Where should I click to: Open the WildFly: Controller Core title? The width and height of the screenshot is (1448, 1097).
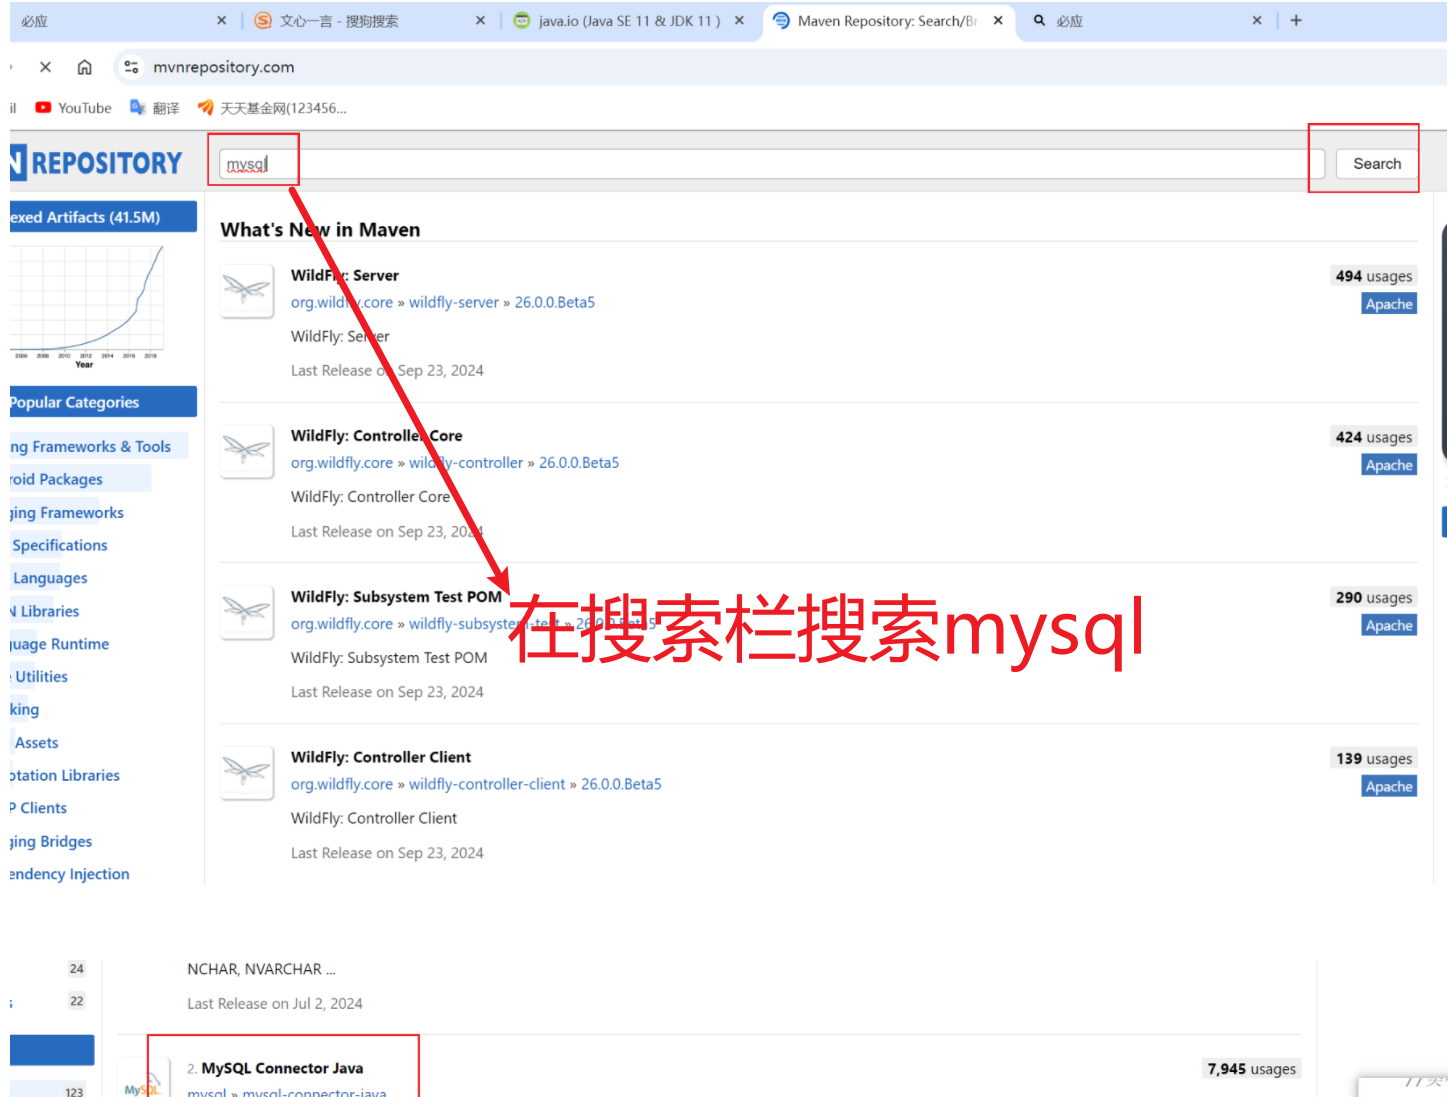click(376, 436)
